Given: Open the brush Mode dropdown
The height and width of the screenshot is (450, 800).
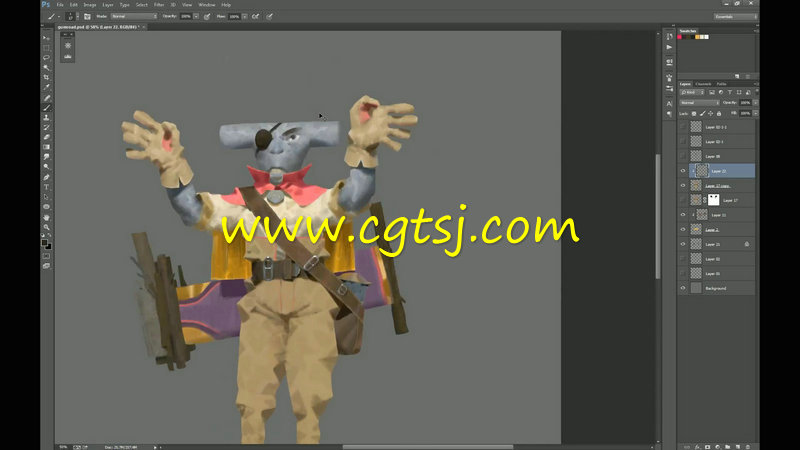Looking at the screenshot, I should point(134,16).
